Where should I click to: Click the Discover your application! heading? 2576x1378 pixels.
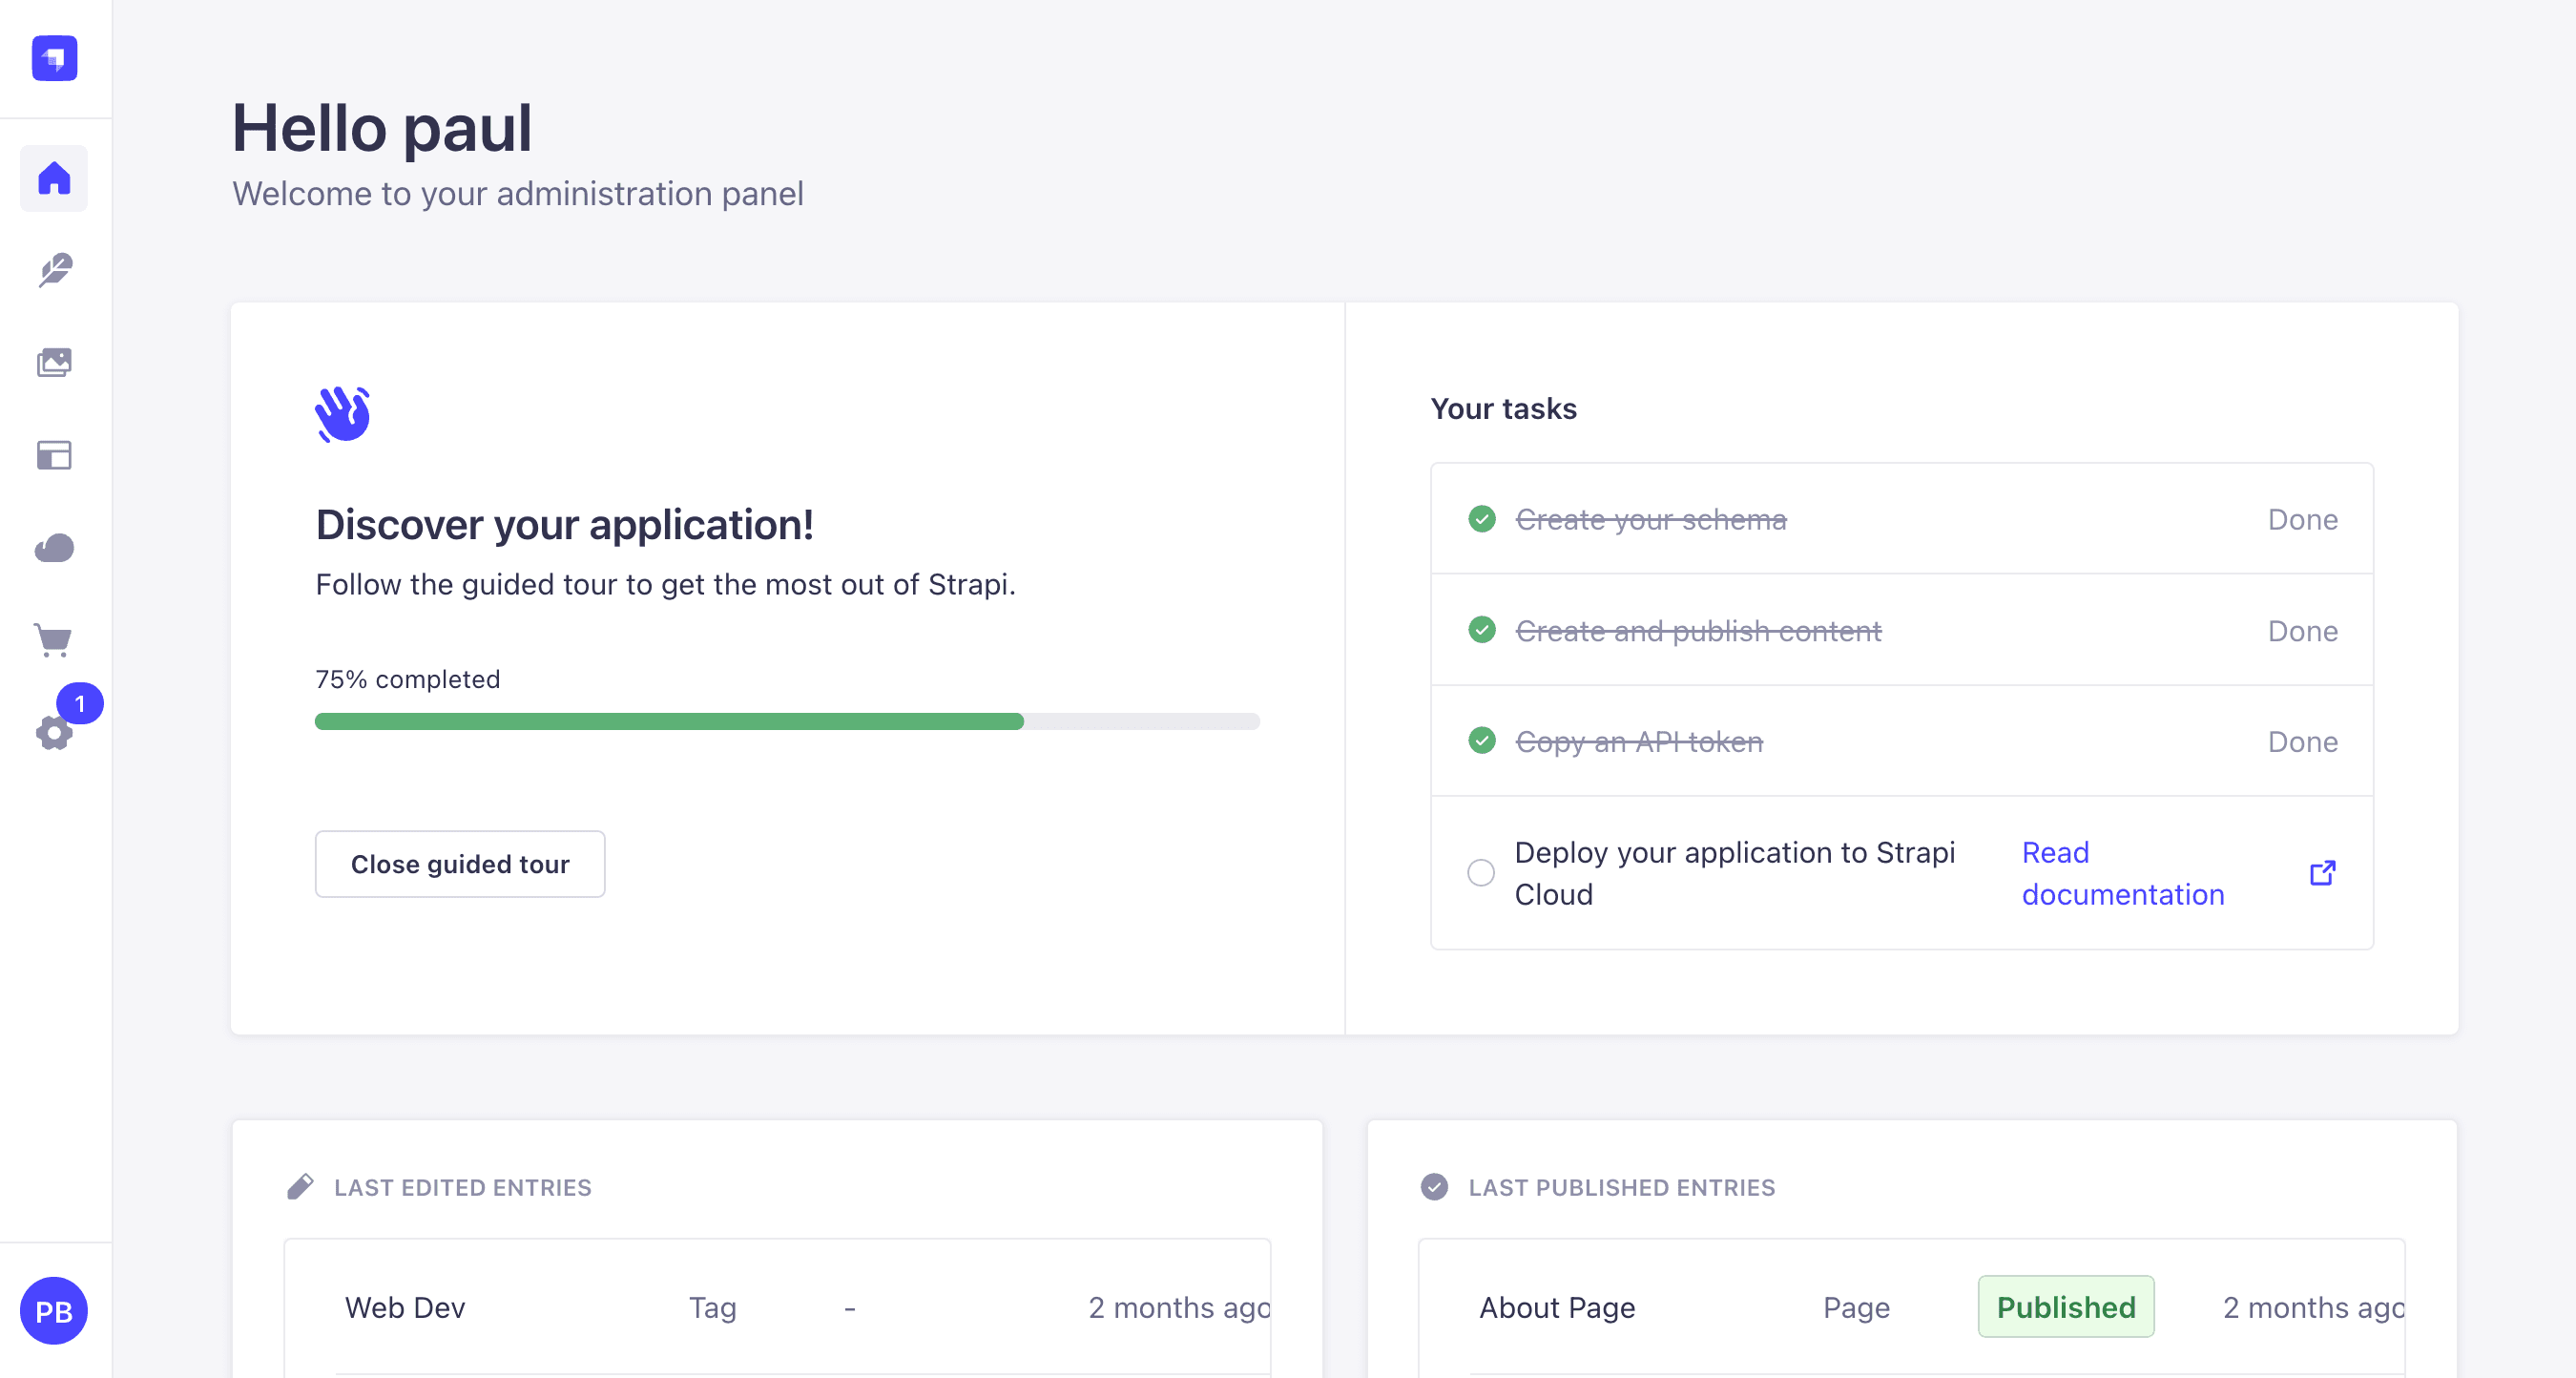tap(564, 524)
